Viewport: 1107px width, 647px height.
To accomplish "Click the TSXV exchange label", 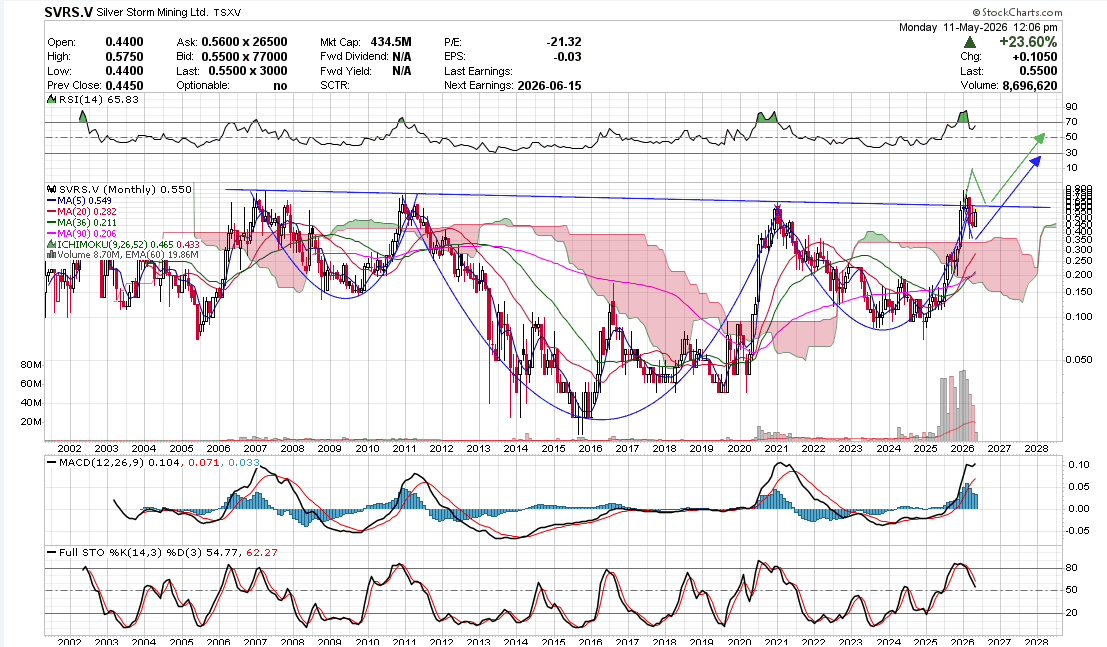I will pos(227,13).
